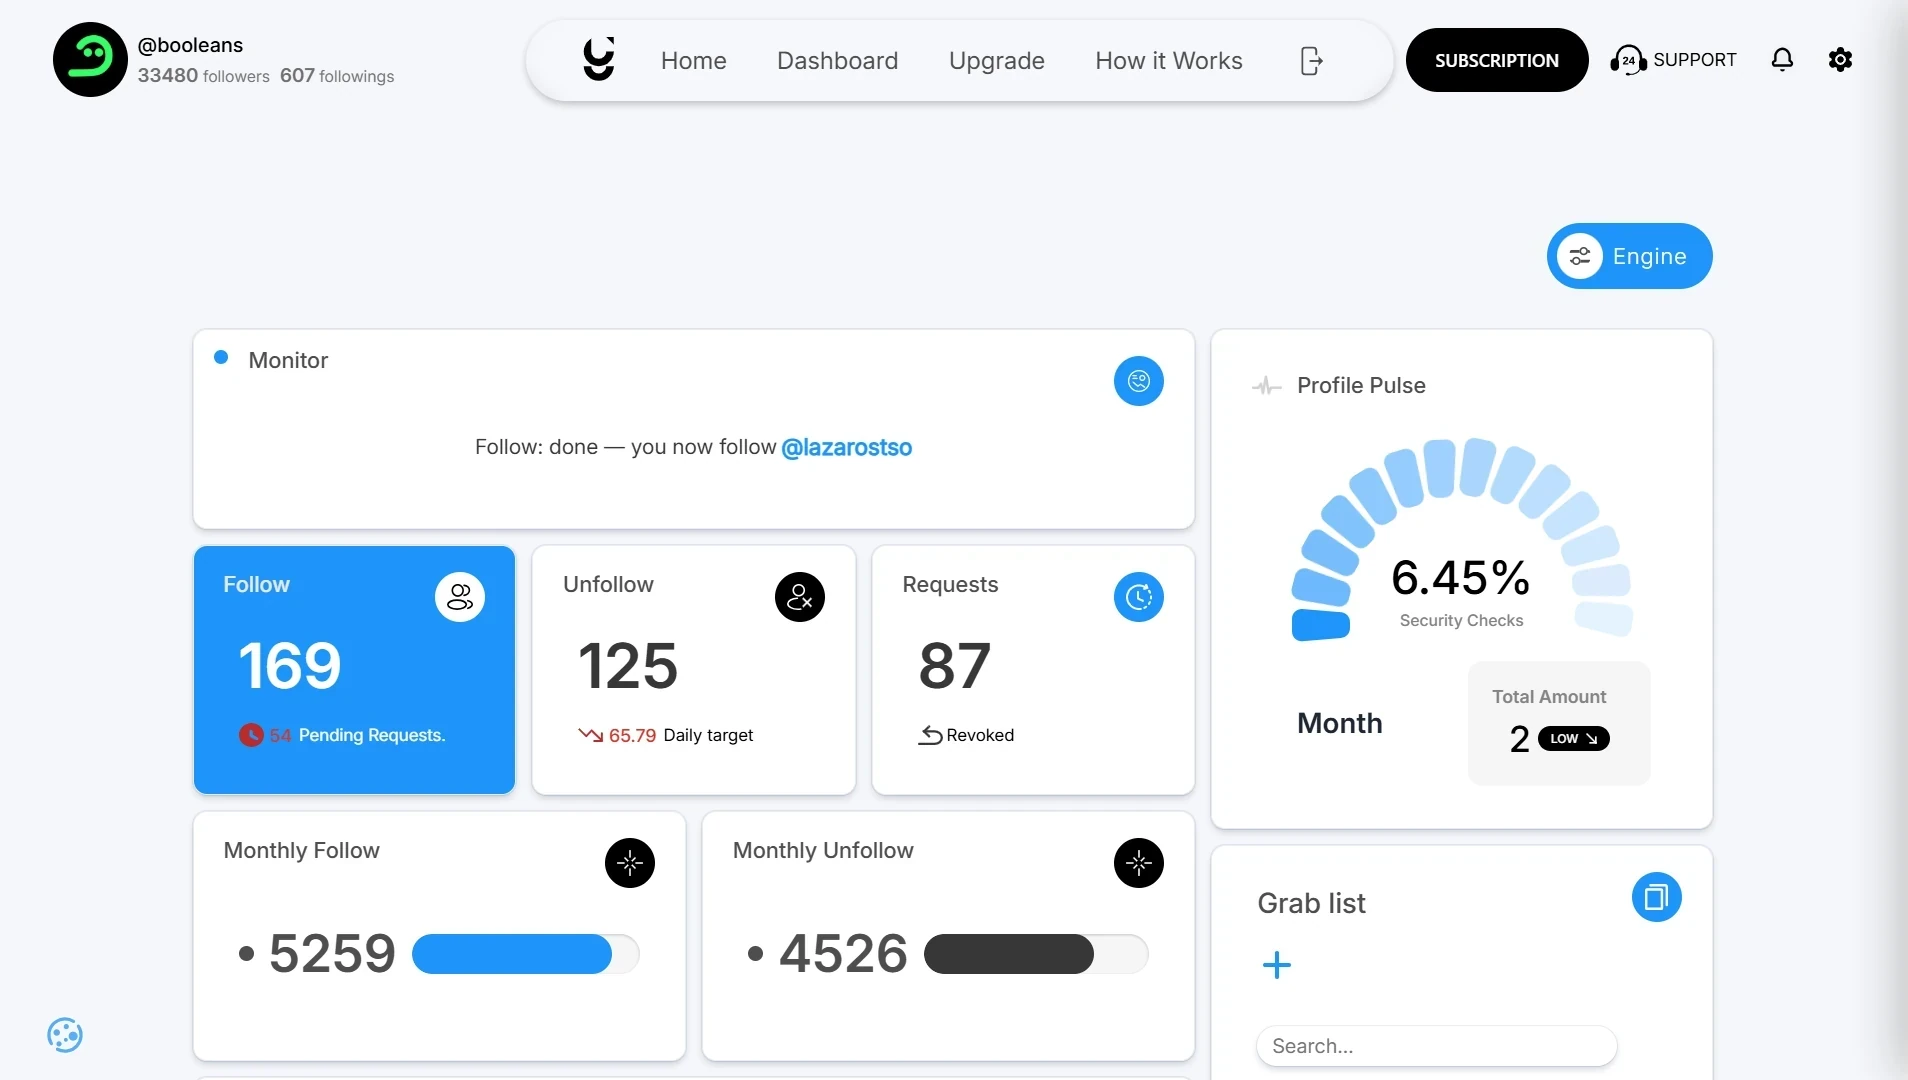Switch to the Dashboard tab
The width and height of the screenshot is (1908, 1080).
(x=837, y=60)
